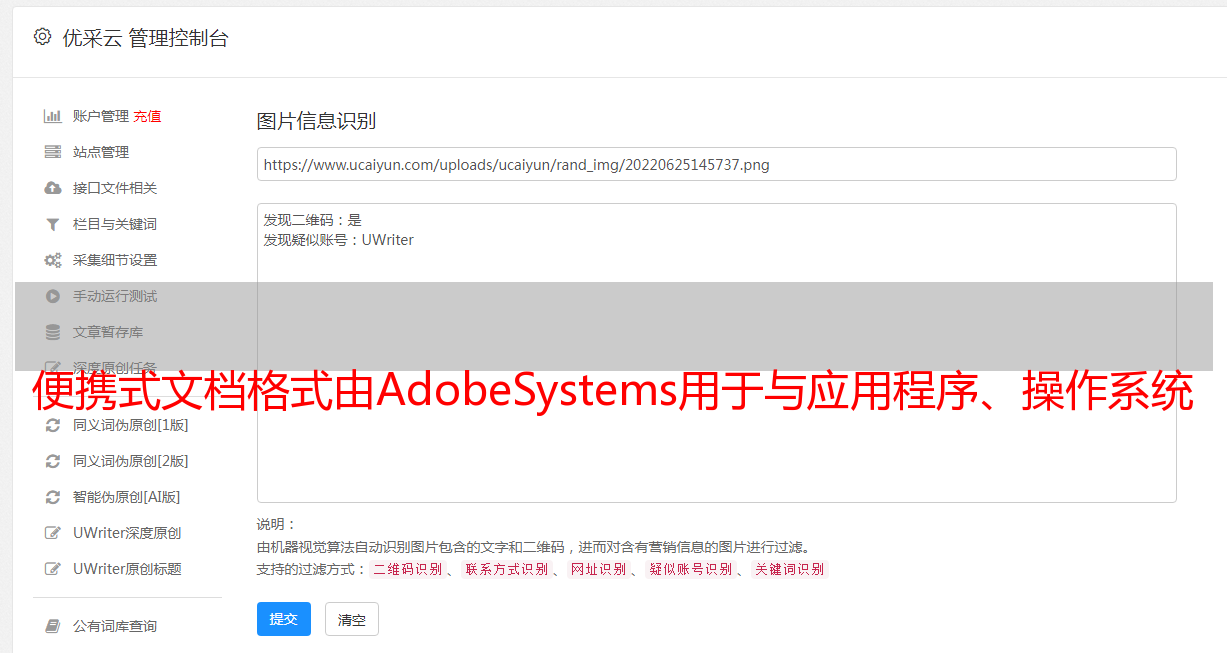Viewport: 1227px width, 653px height.
Task: Click the refresh icon for 同义词伪原创[2版]
Action: tap(53, 461)
